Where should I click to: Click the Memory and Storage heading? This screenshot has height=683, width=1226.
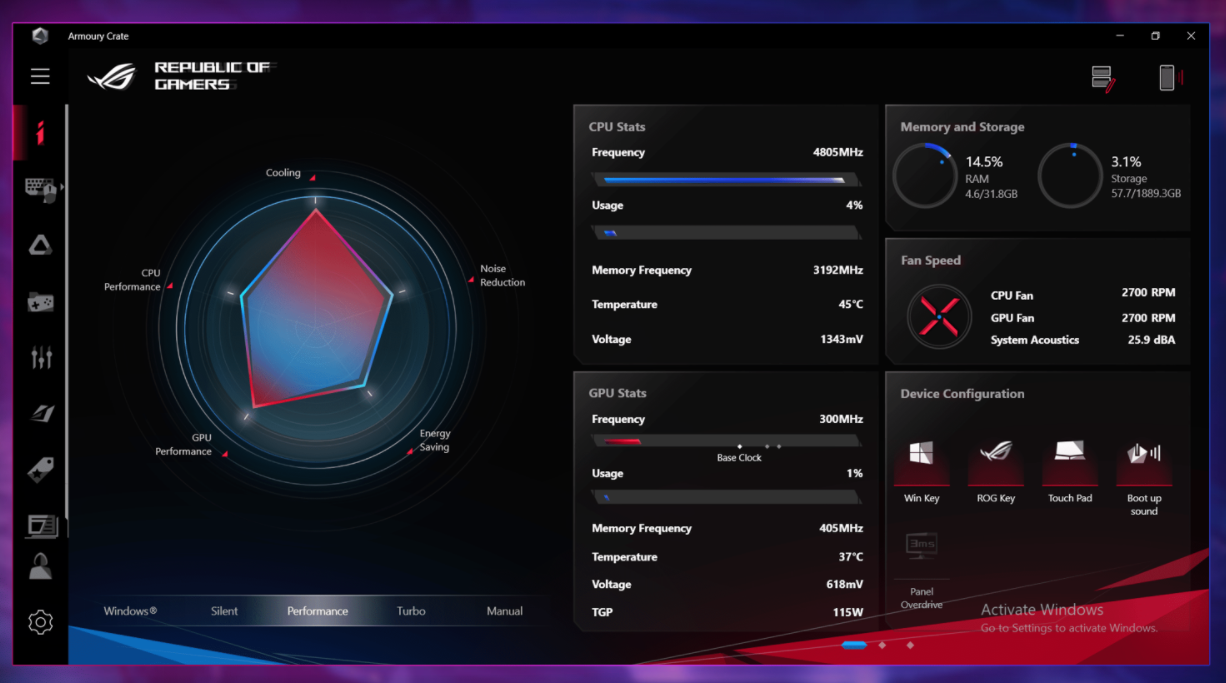coord(962,127)
